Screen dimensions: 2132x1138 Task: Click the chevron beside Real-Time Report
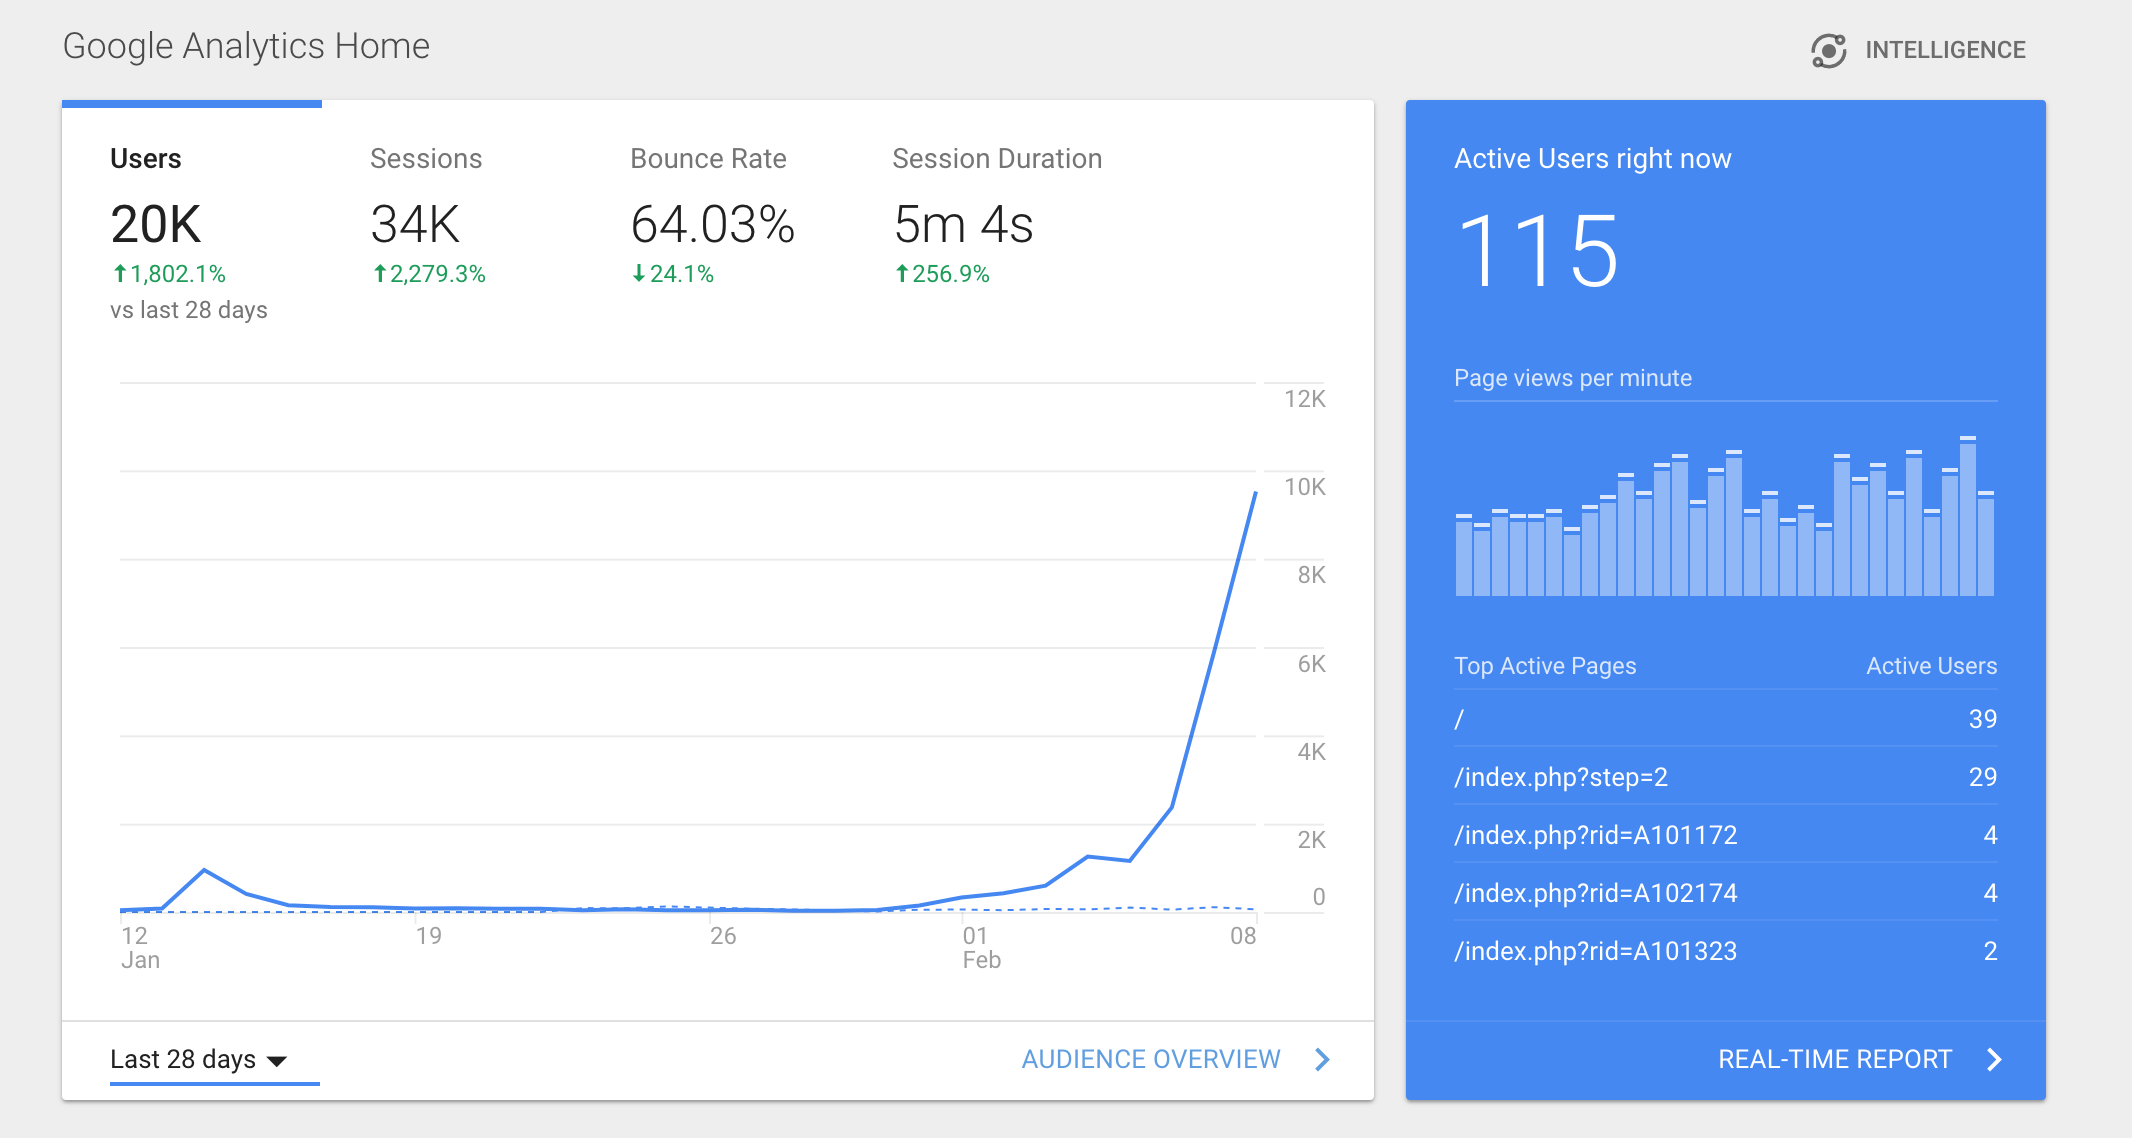coord(1994,1059)
